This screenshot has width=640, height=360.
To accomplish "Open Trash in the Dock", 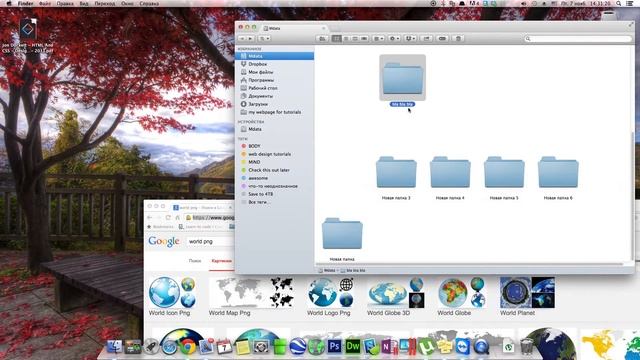I will pos(527,347).
